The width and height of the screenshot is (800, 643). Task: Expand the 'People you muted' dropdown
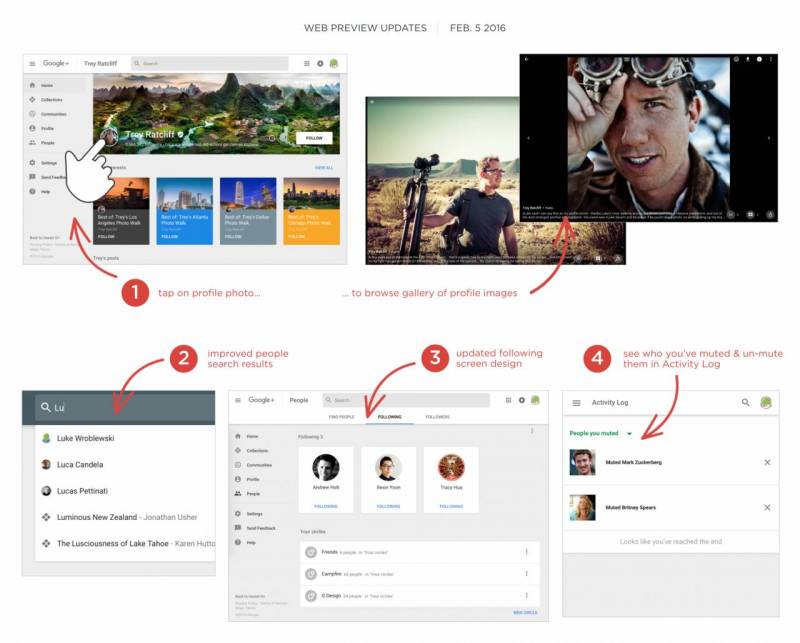[630, 433]
